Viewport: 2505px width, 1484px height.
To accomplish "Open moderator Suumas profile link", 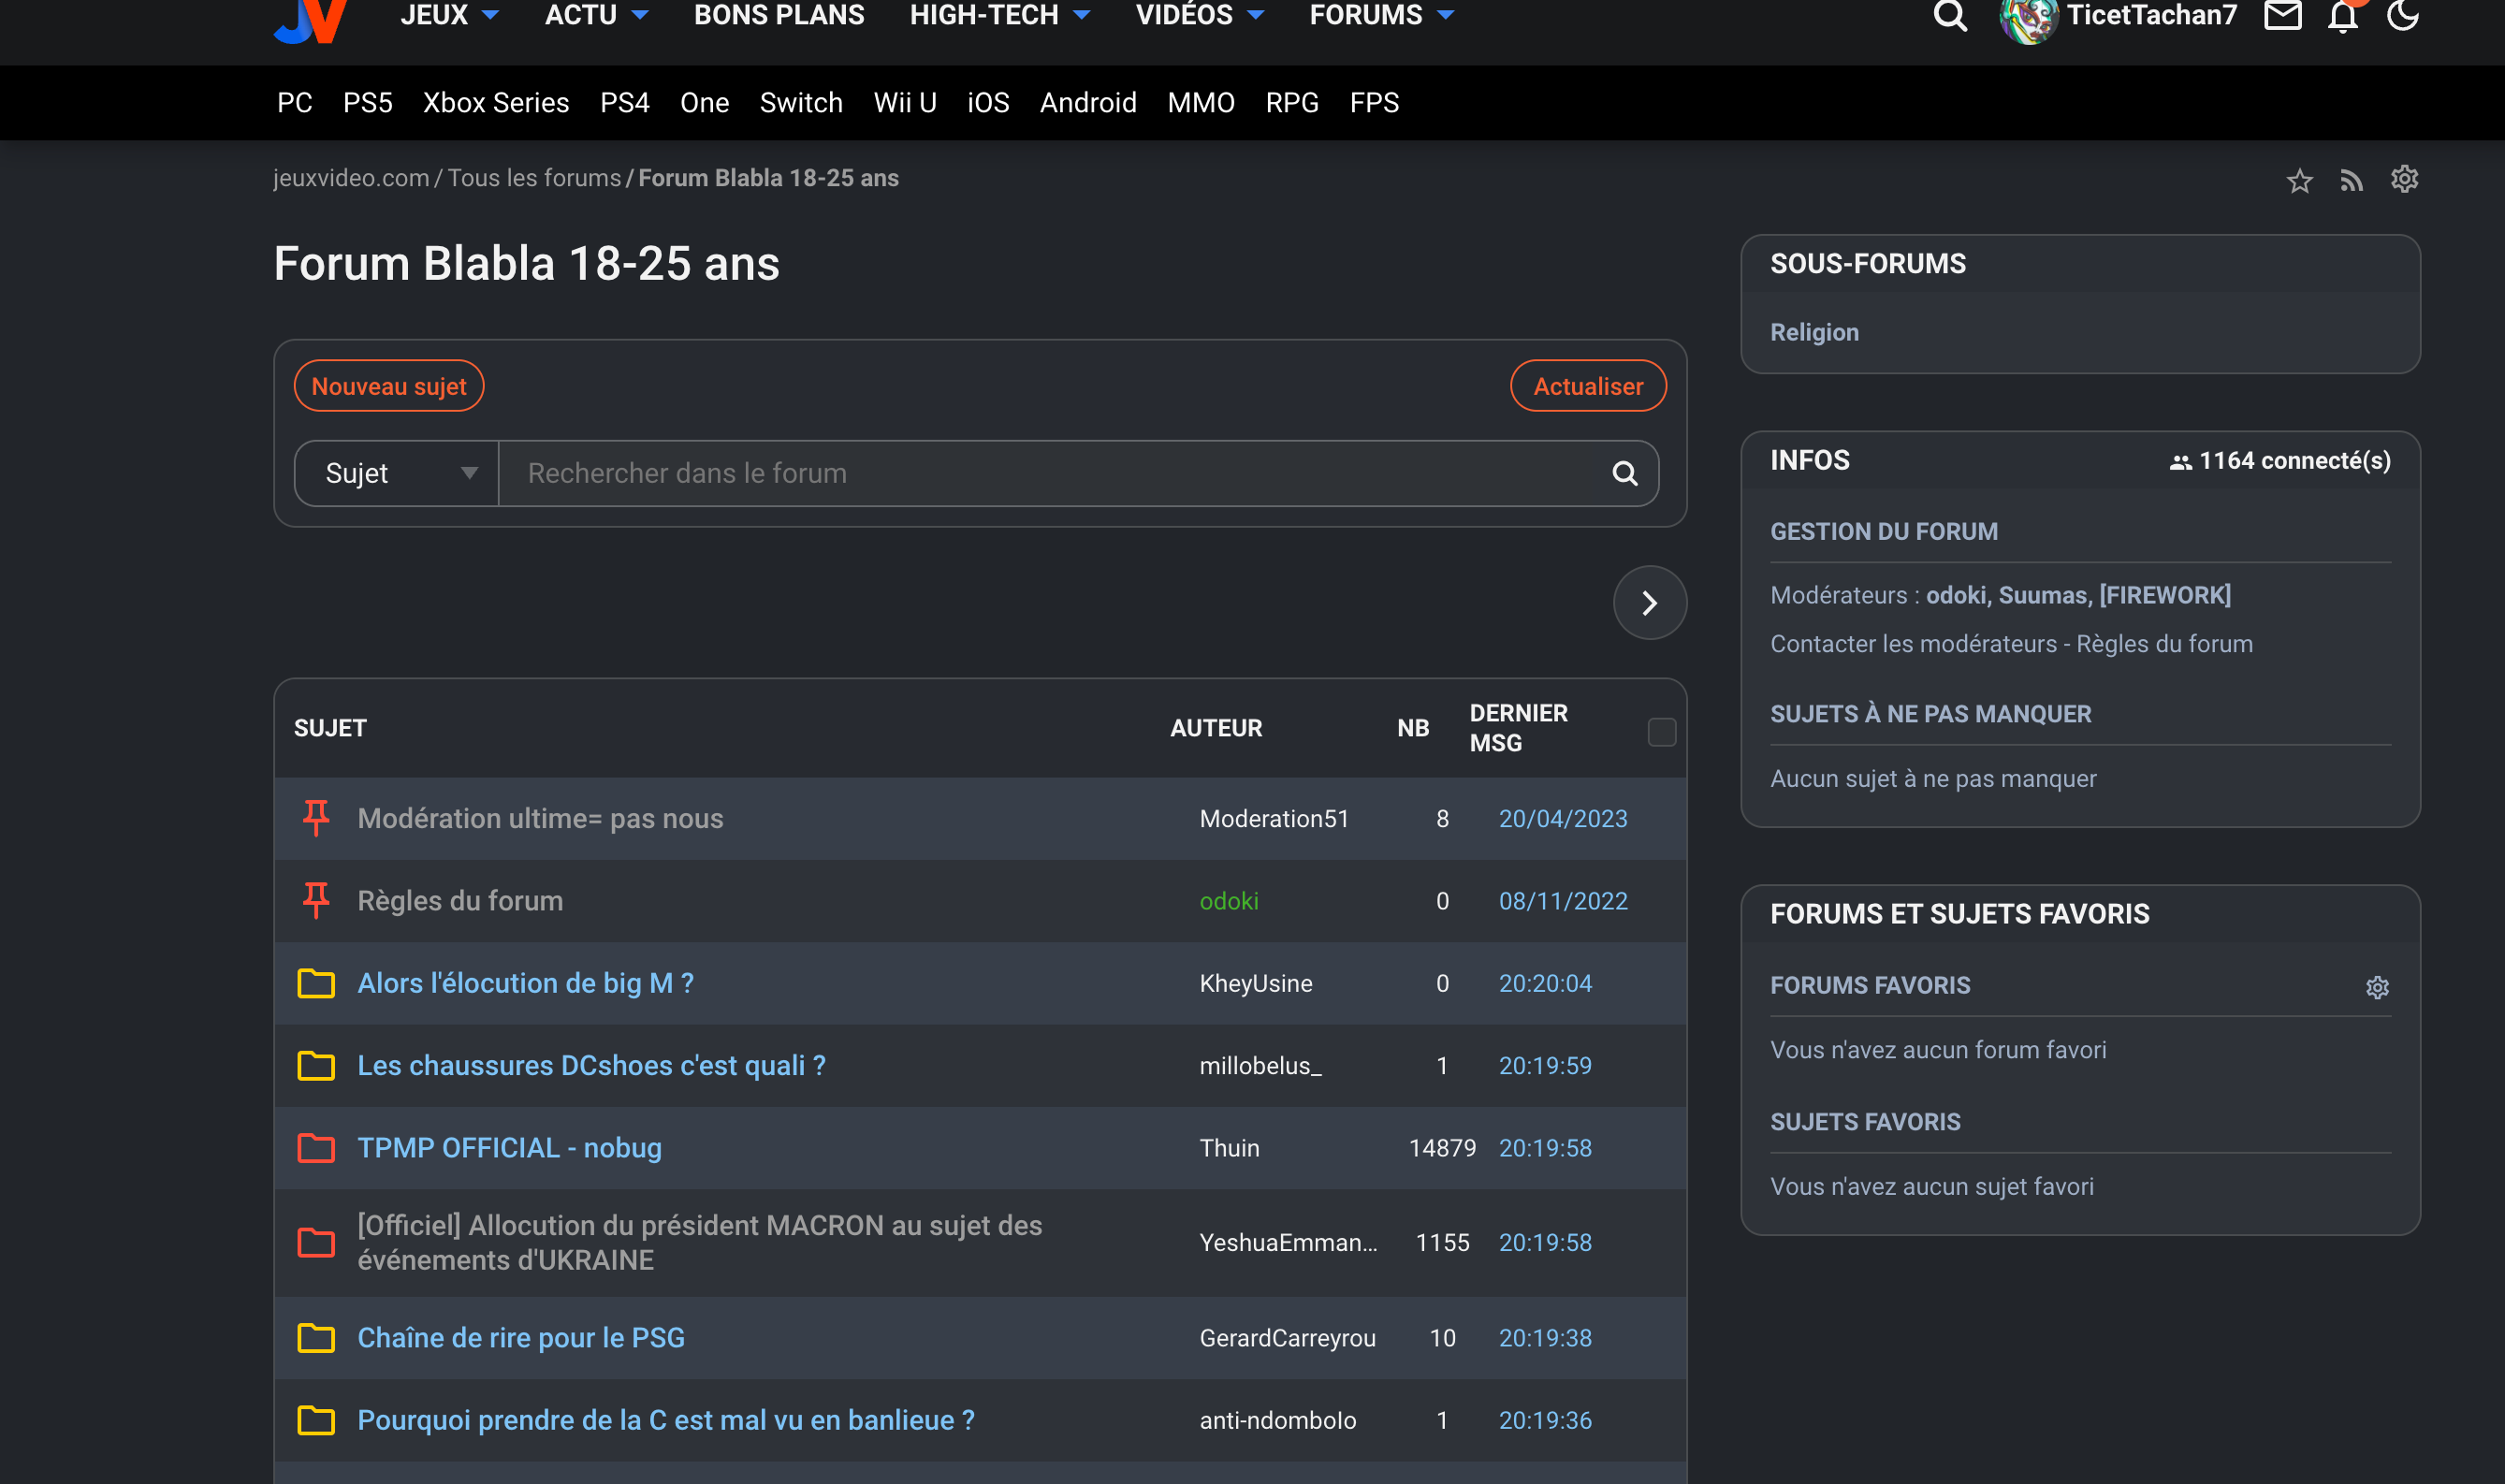I will (2044, 595).
